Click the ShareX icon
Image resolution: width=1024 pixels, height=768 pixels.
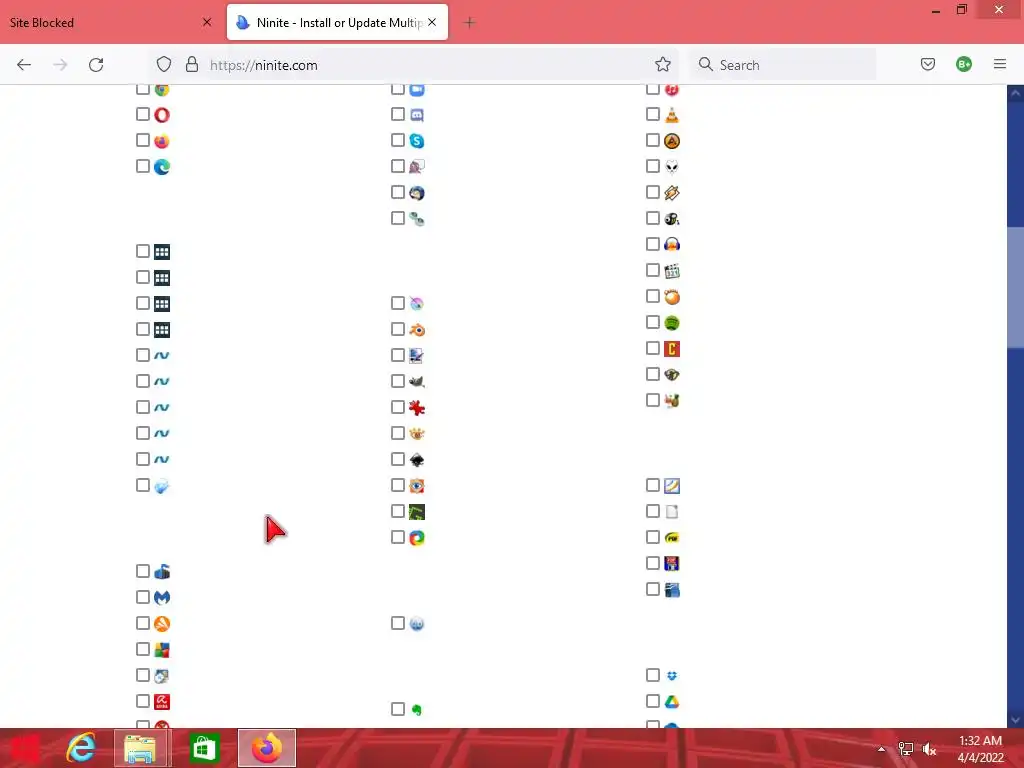pyautogui.click(x=417, y=537)
